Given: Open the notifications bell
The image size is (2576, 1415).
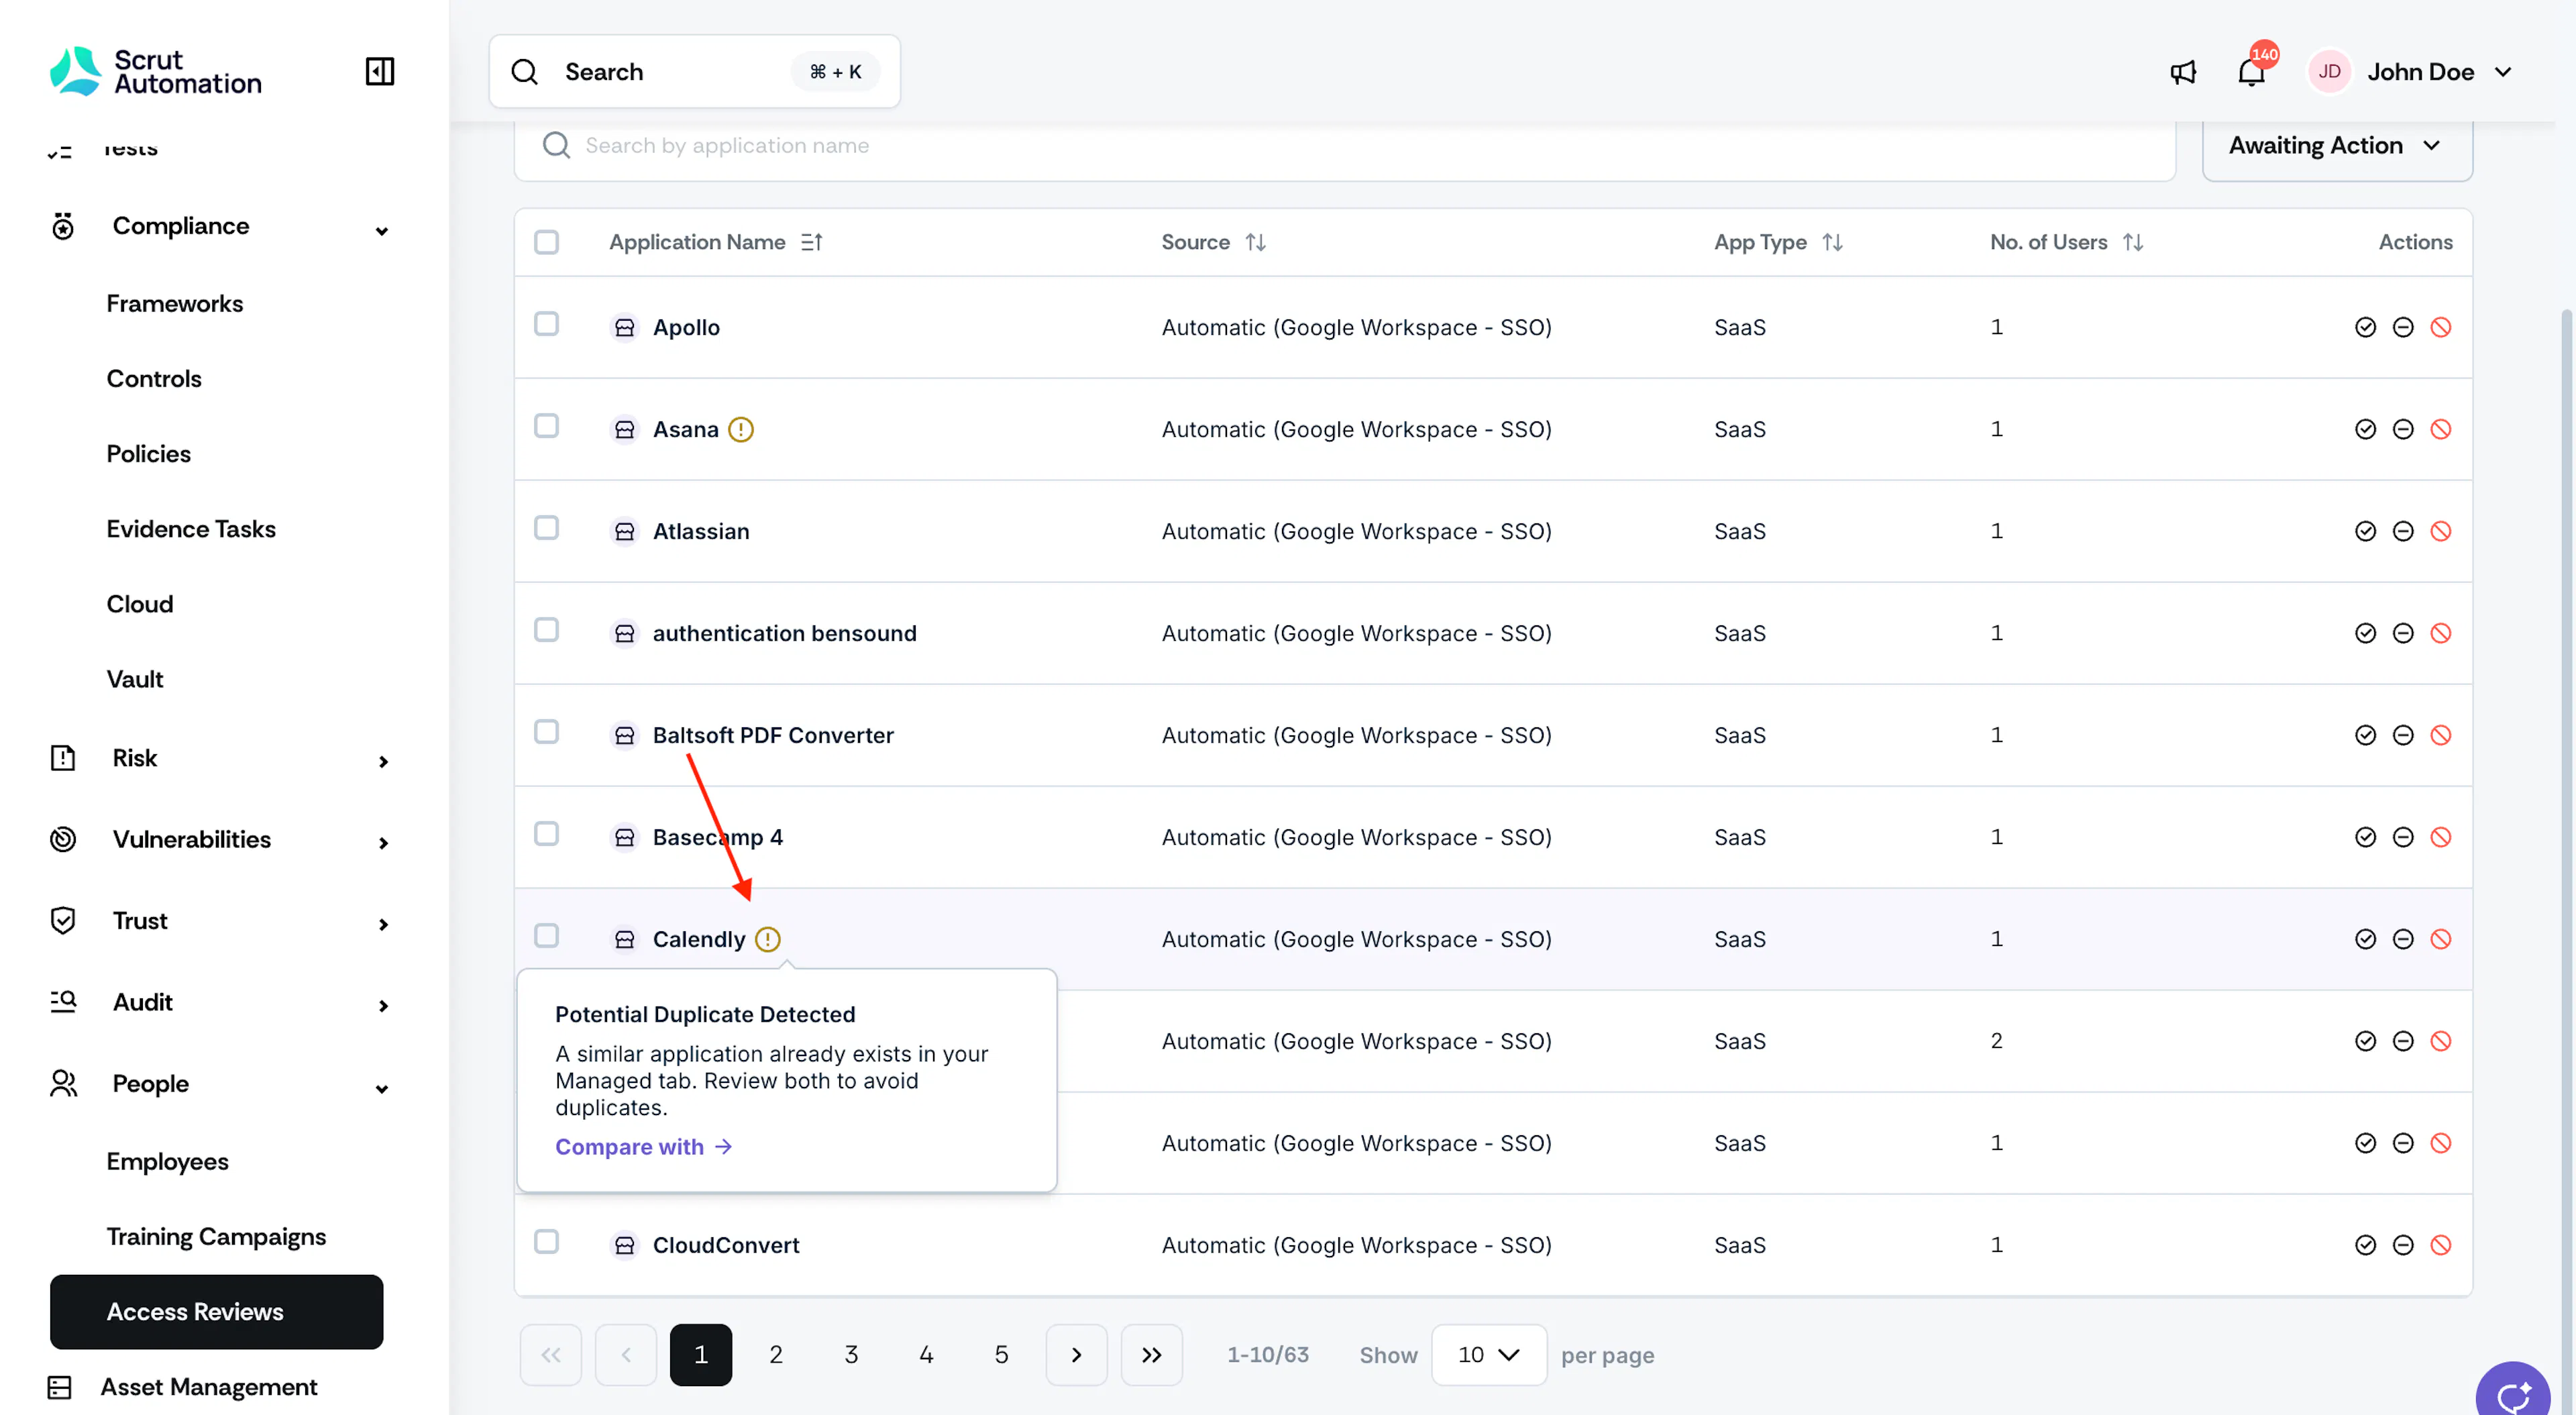Looking at the screenshot, I should click(2251, 71).
